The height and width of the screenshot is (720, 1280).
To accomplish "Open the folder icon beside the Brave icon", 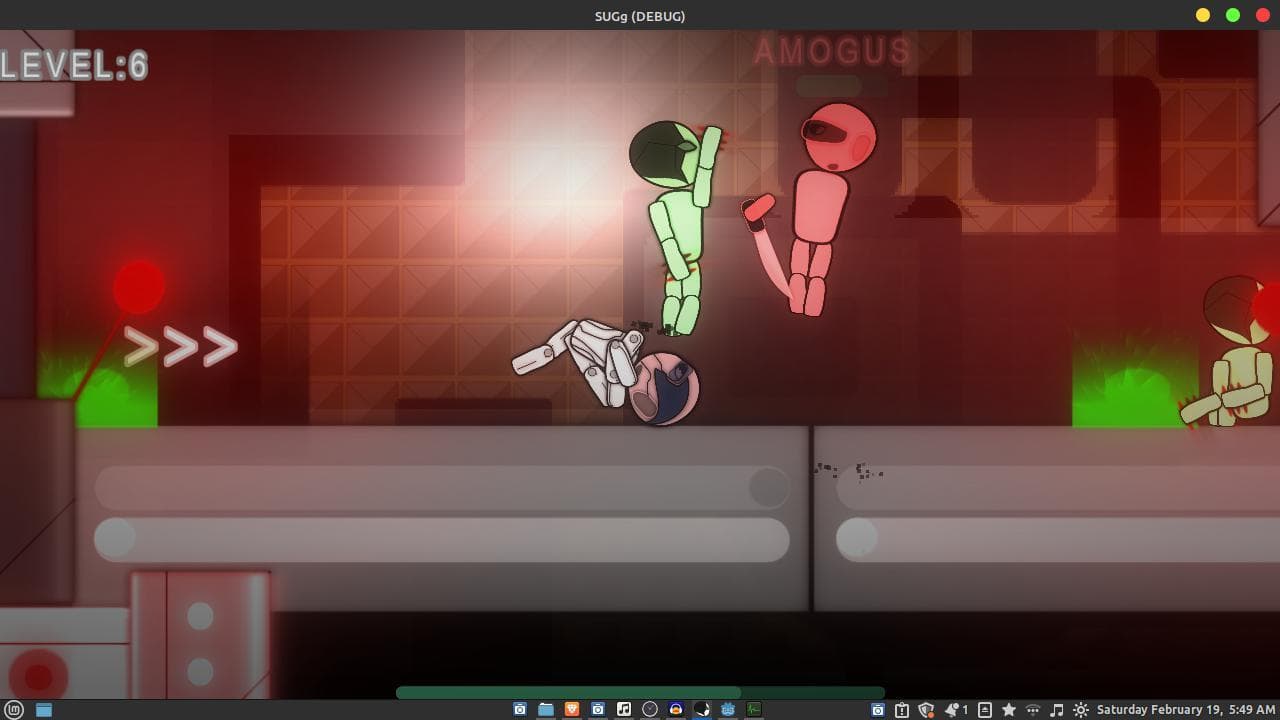I will 546,709.
